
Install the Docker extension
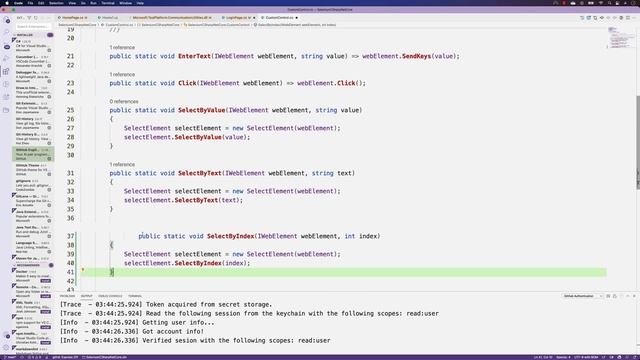[x=45, y=281]
